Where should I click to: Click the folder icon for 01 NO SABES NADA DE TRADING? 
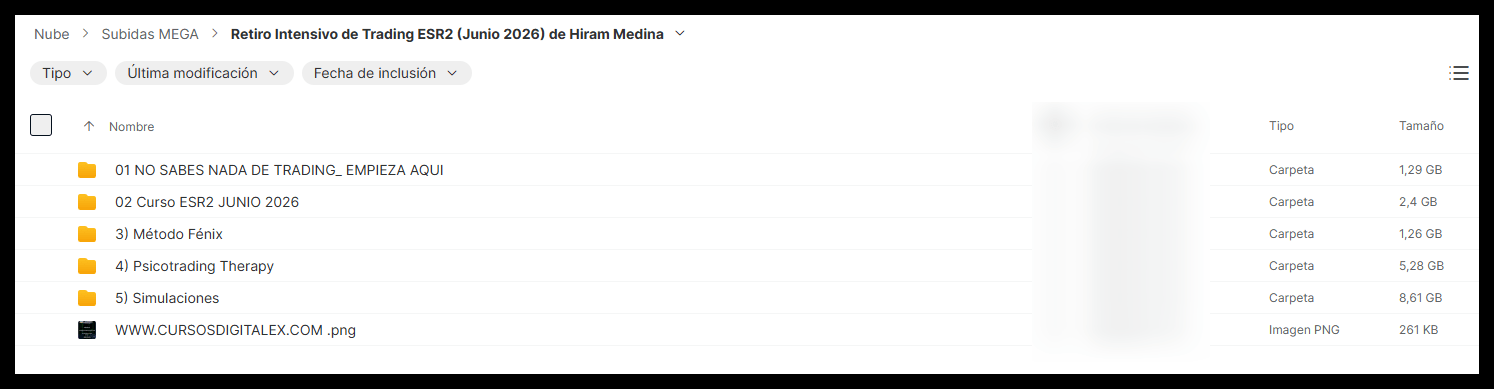(87, 170)
